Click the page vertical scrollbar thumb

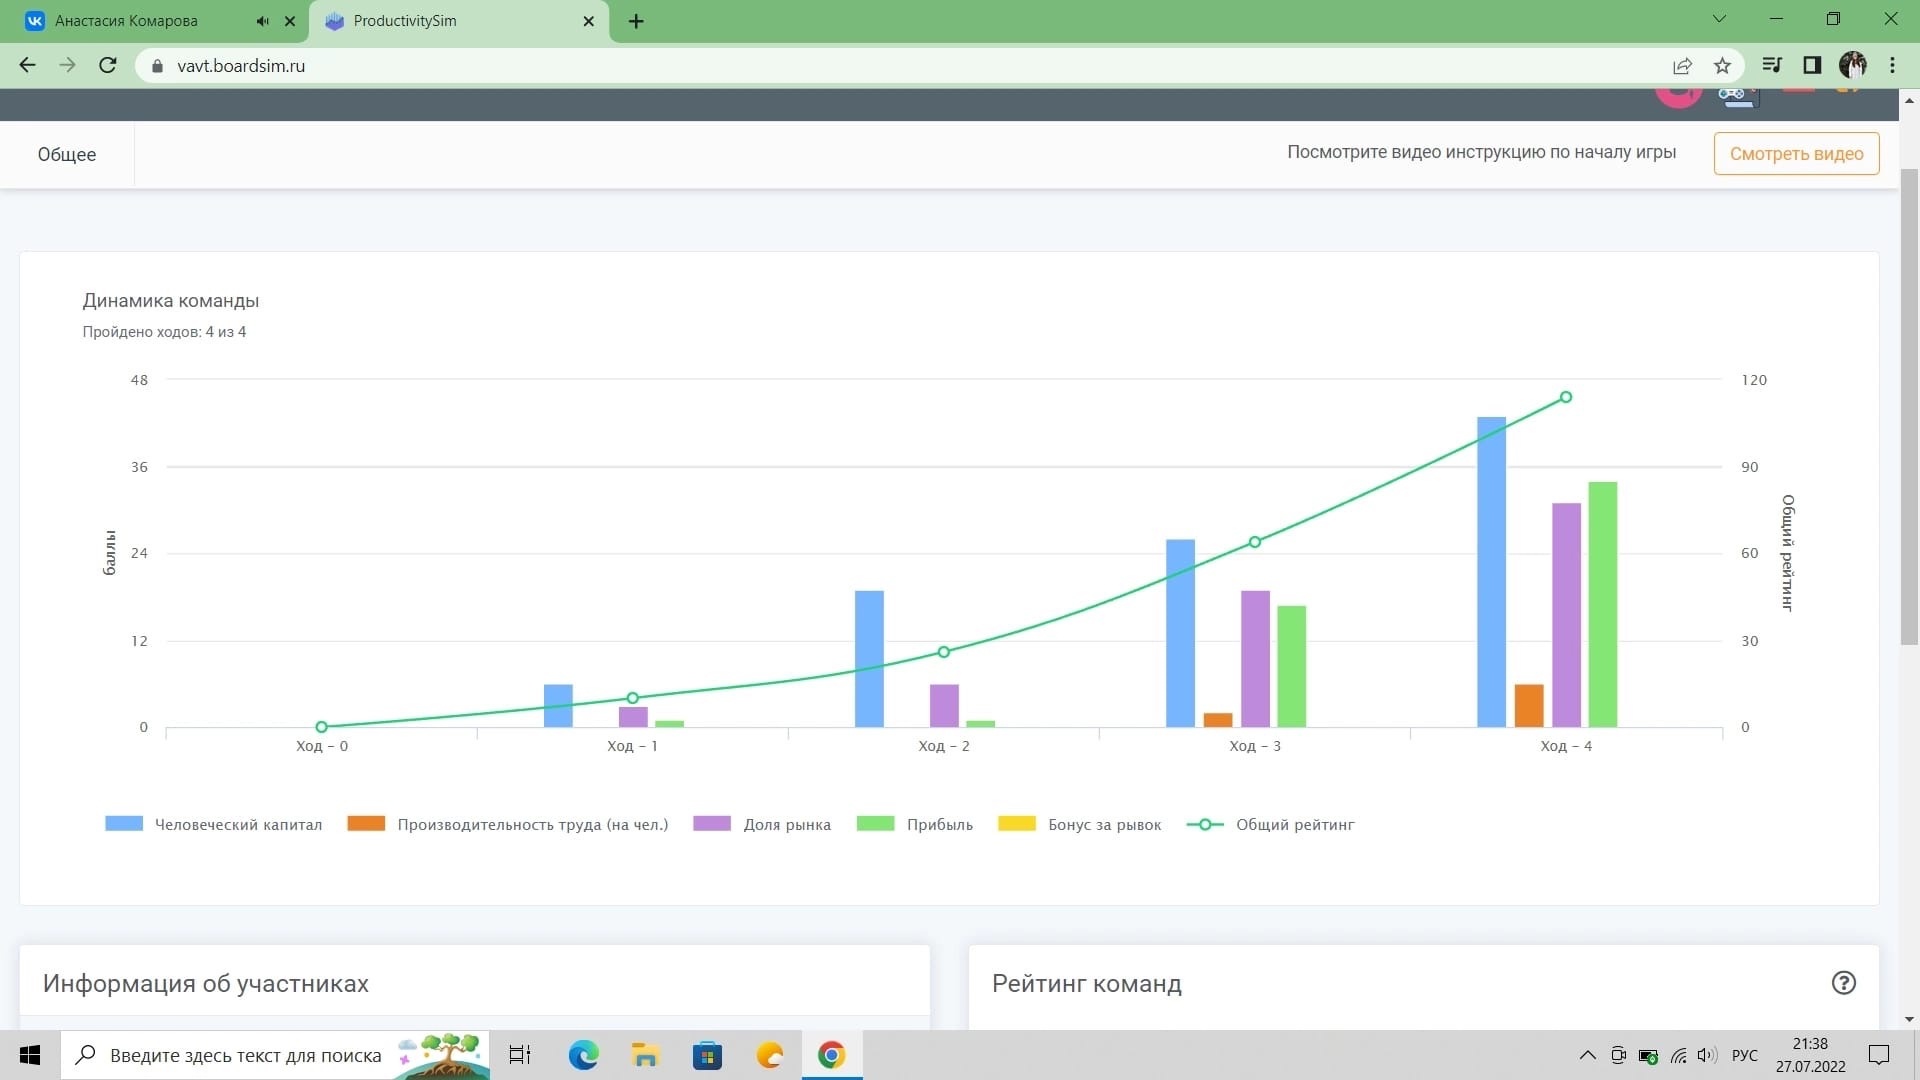point(1909,405)
